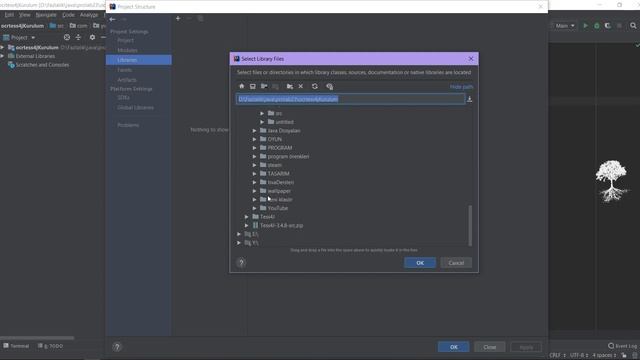Expand External Libraries in Project tree
The height and width of the screenshot is (360, 640).
(2, 56)
